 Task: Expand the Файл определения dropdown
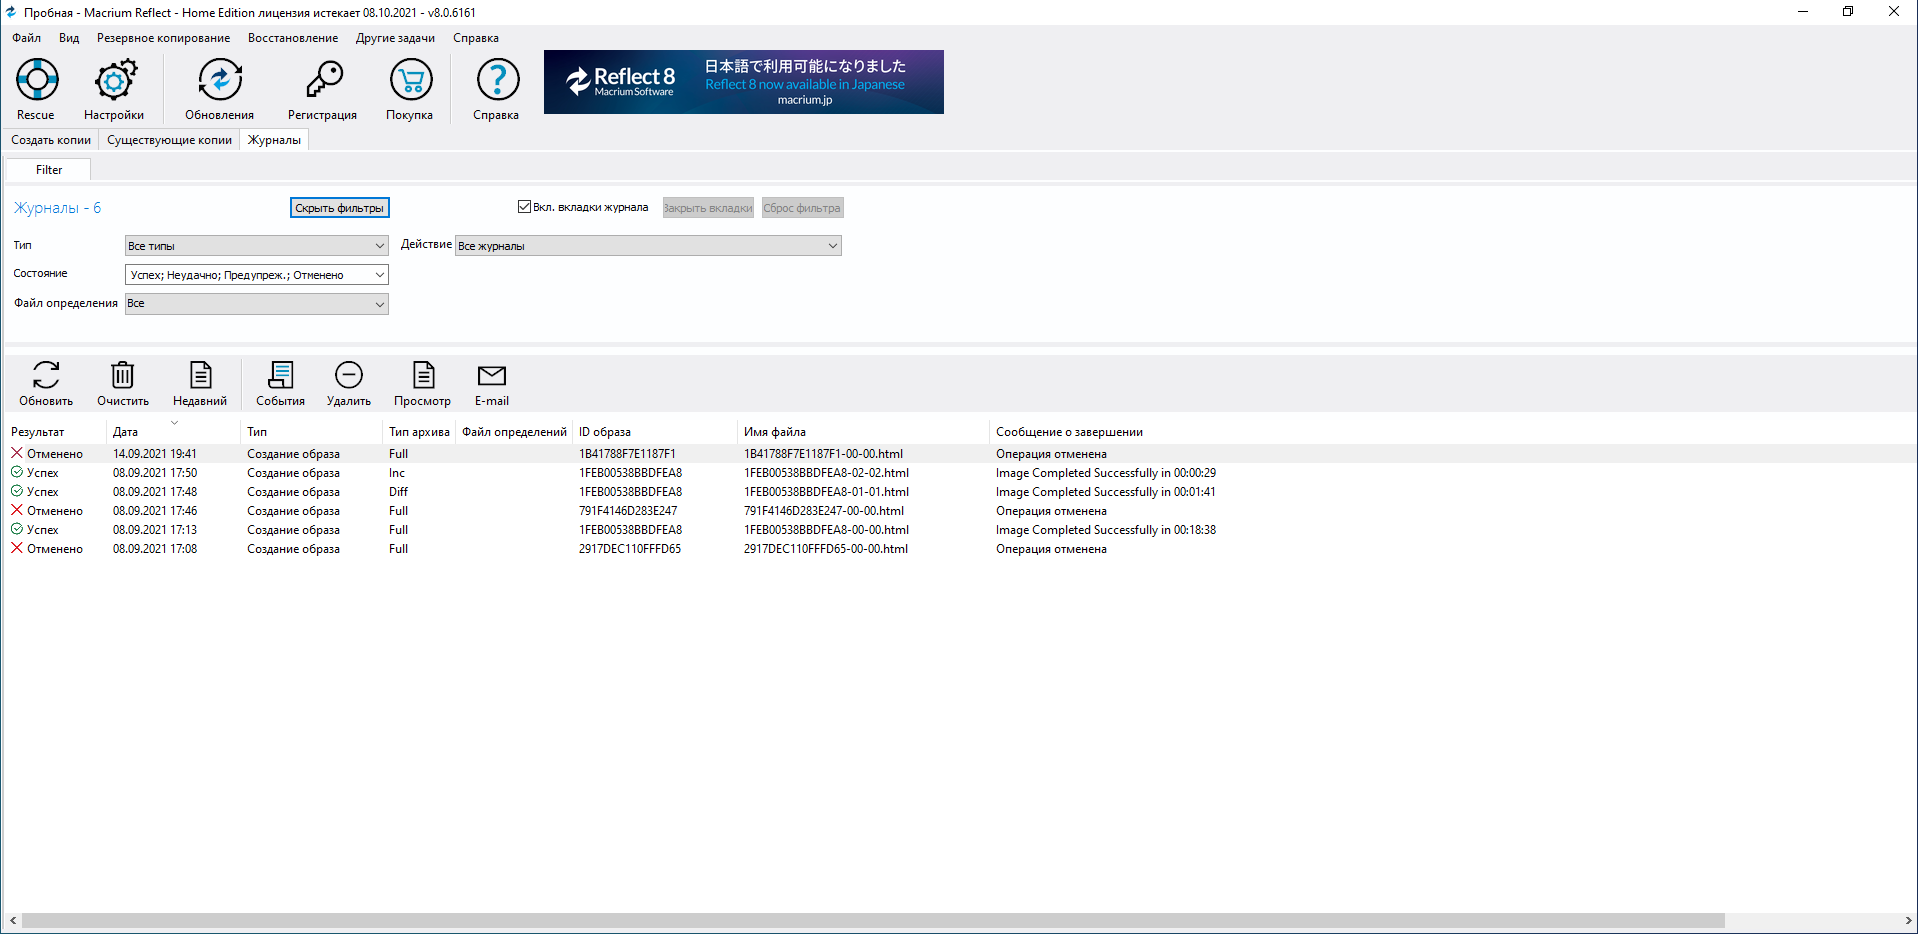pos(256,303)
